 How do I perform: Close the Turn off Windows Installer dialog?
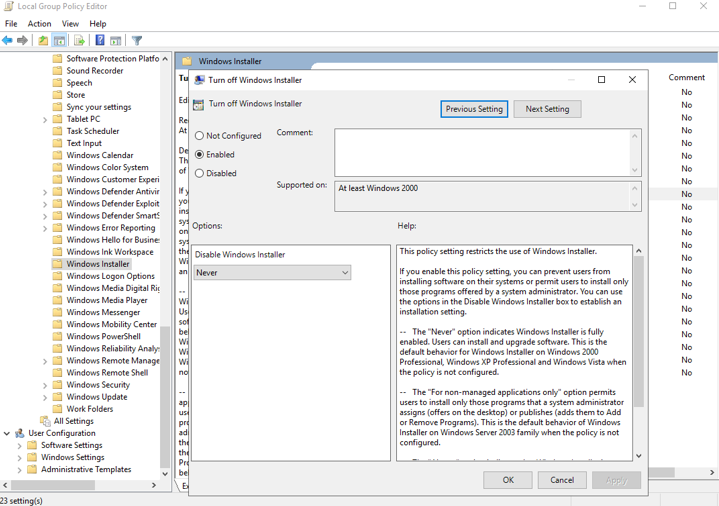[632, 80]
